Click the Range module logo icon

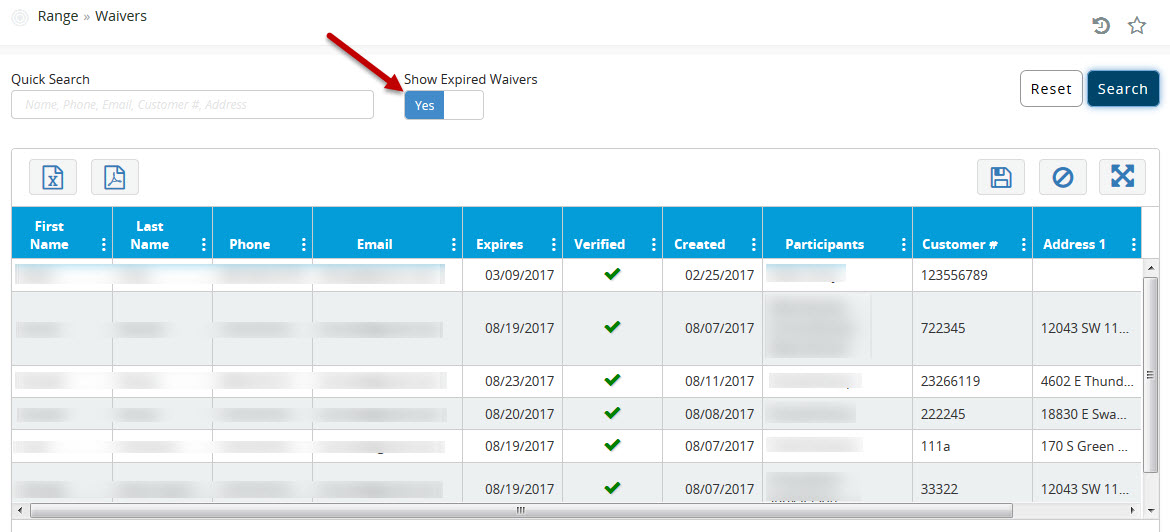tap(20, 17)
